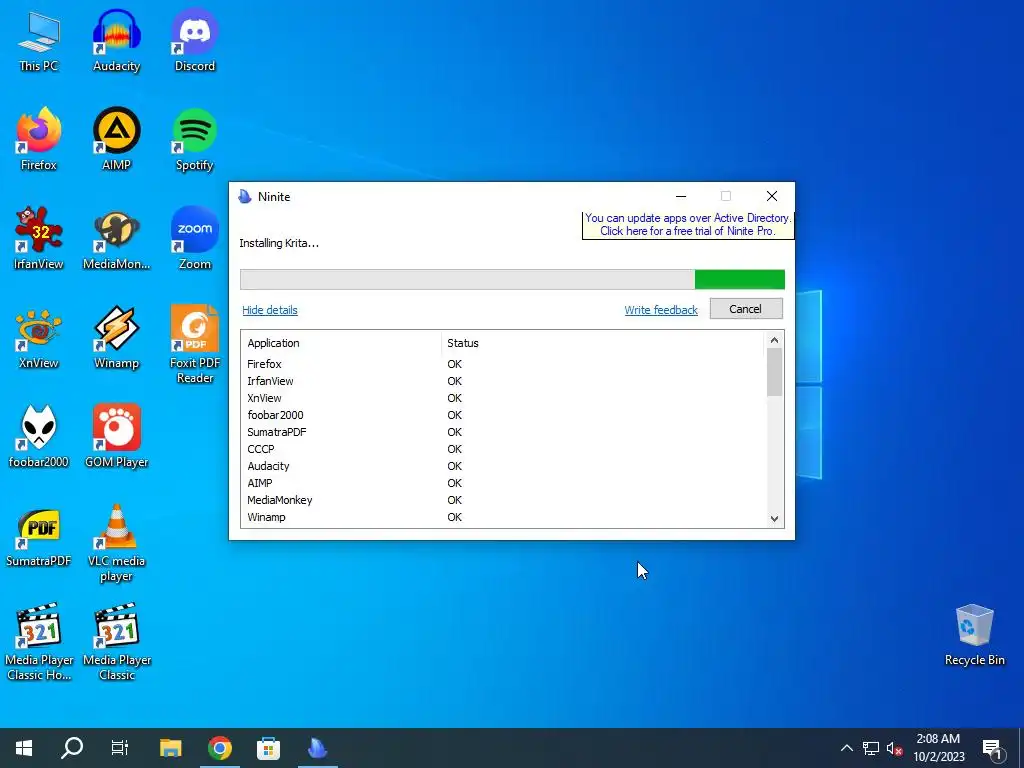Select the Firefox row in the list
Viewport: 1024px width, 768px height.
click(x=503, y=364)
